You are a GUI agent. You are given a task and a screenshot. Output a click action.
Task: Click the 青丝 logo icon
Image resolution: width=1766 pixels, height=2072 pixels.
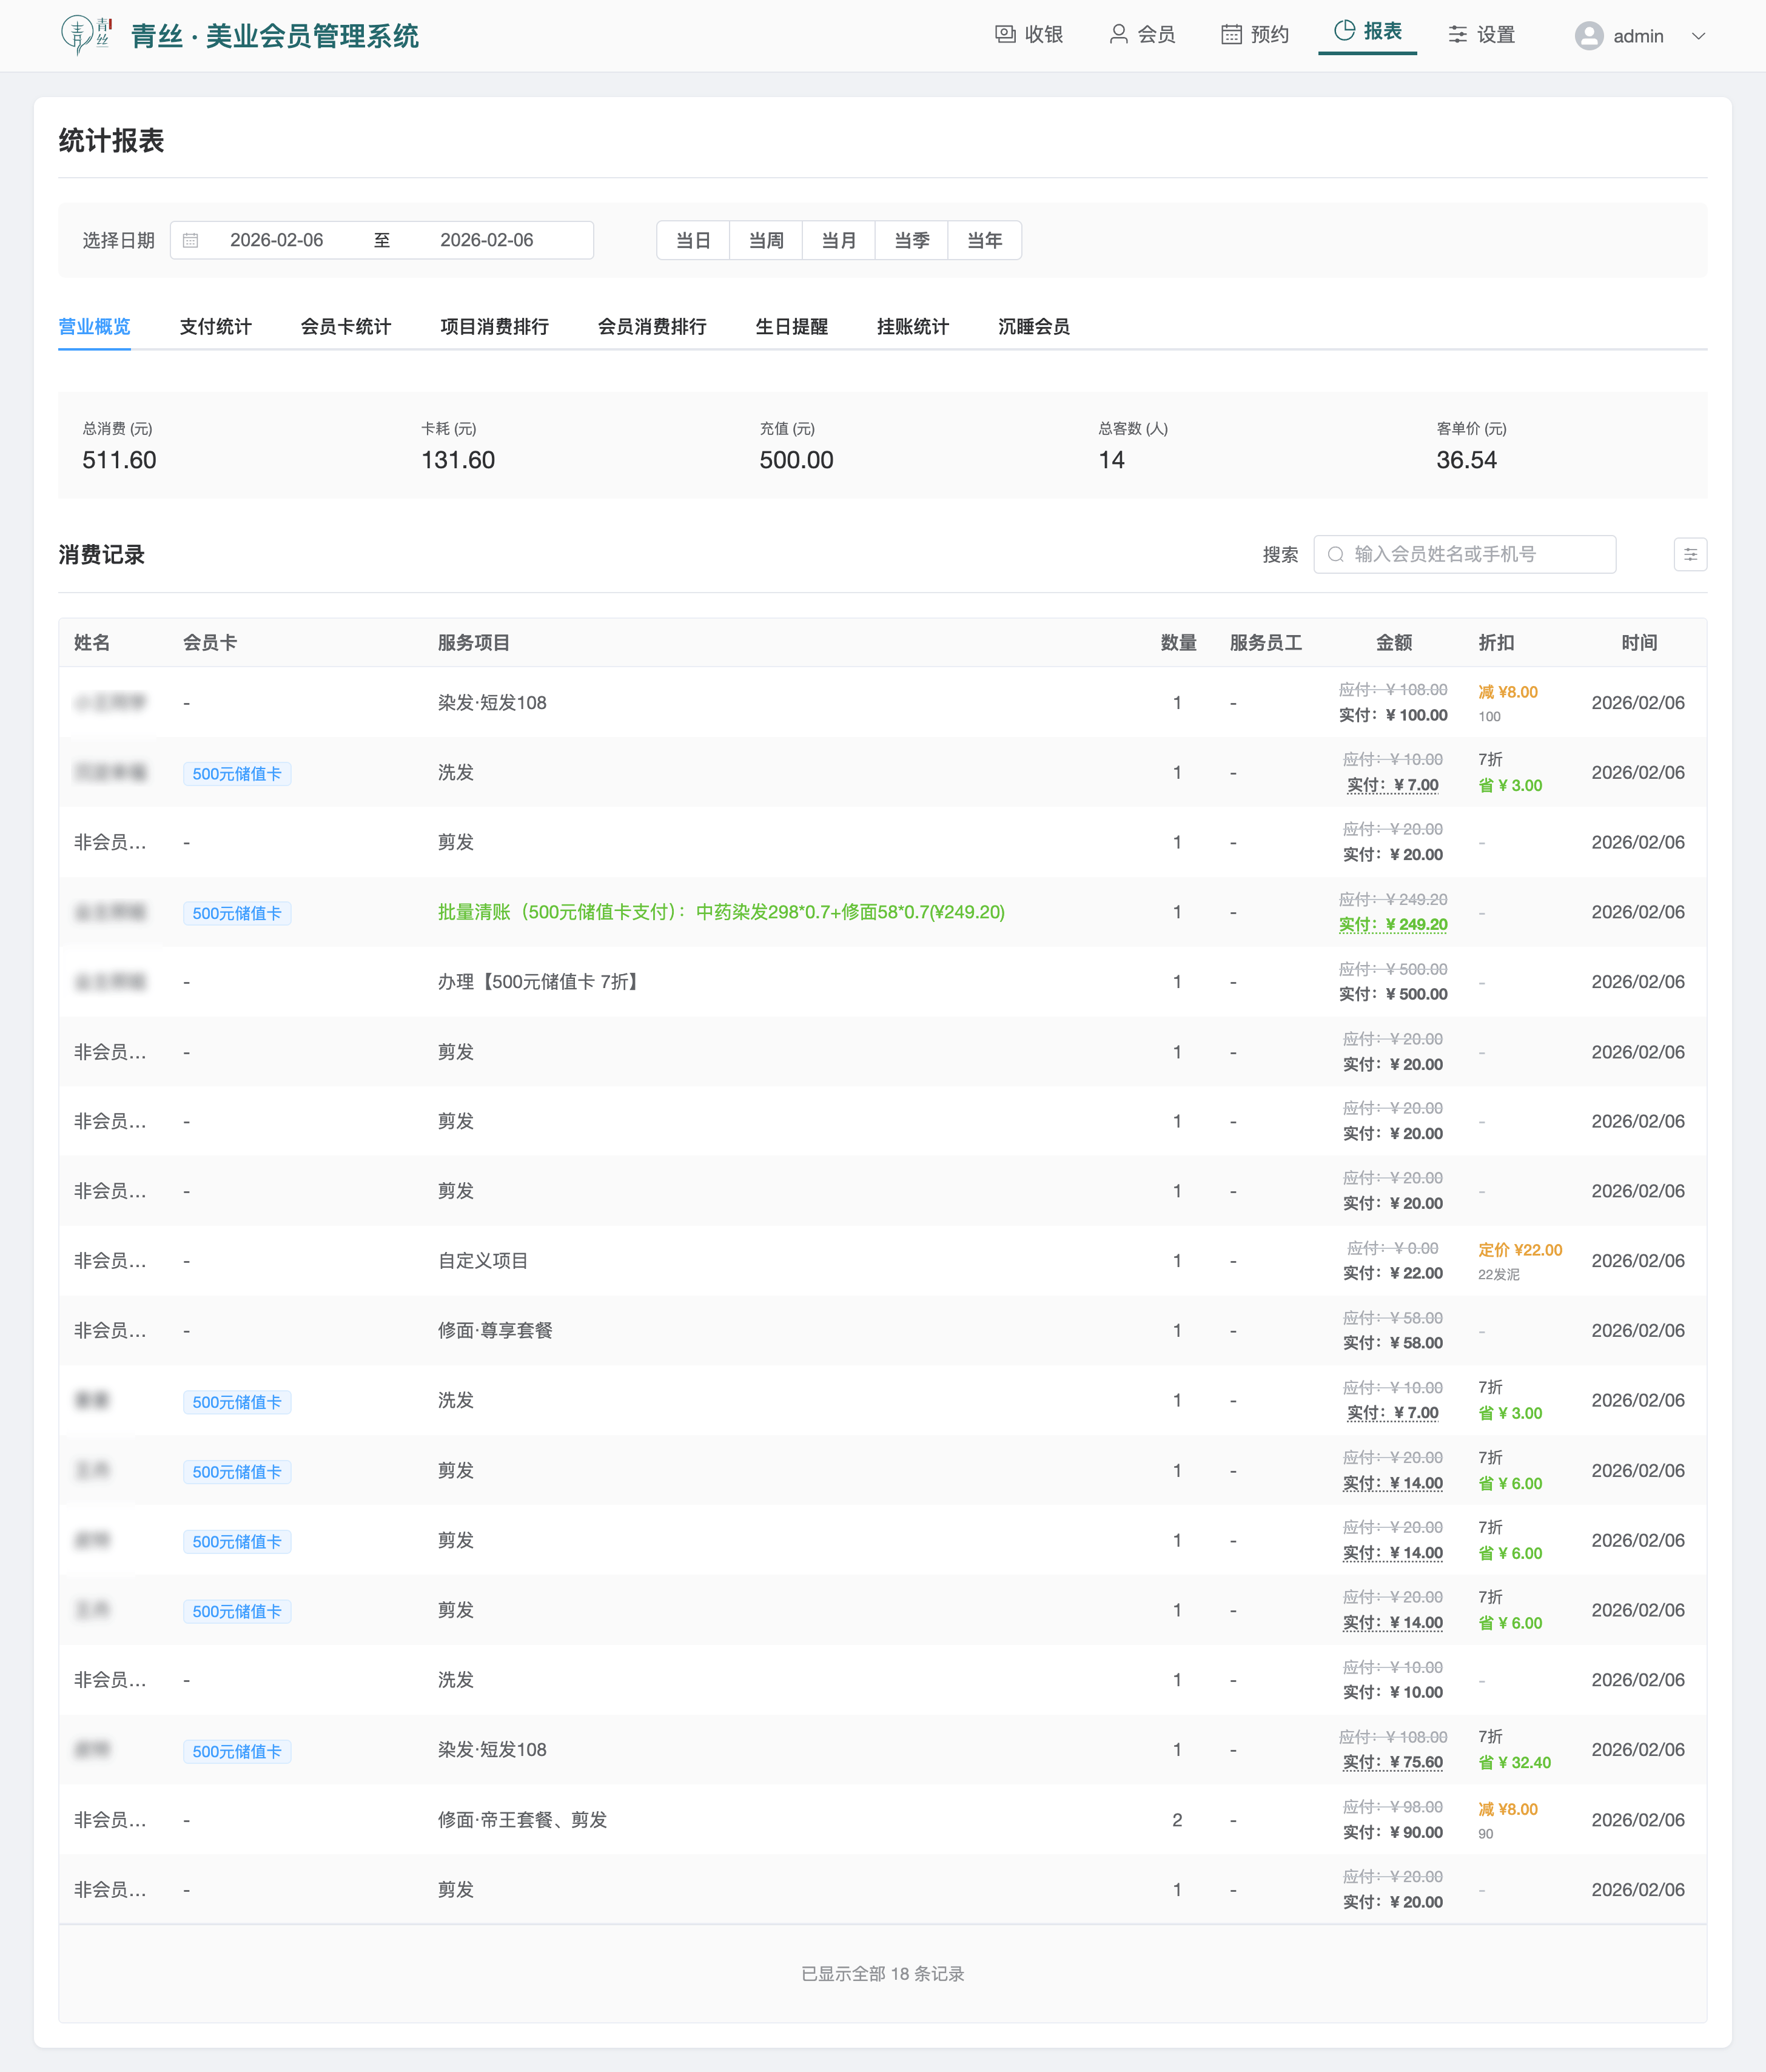[86, 35]
